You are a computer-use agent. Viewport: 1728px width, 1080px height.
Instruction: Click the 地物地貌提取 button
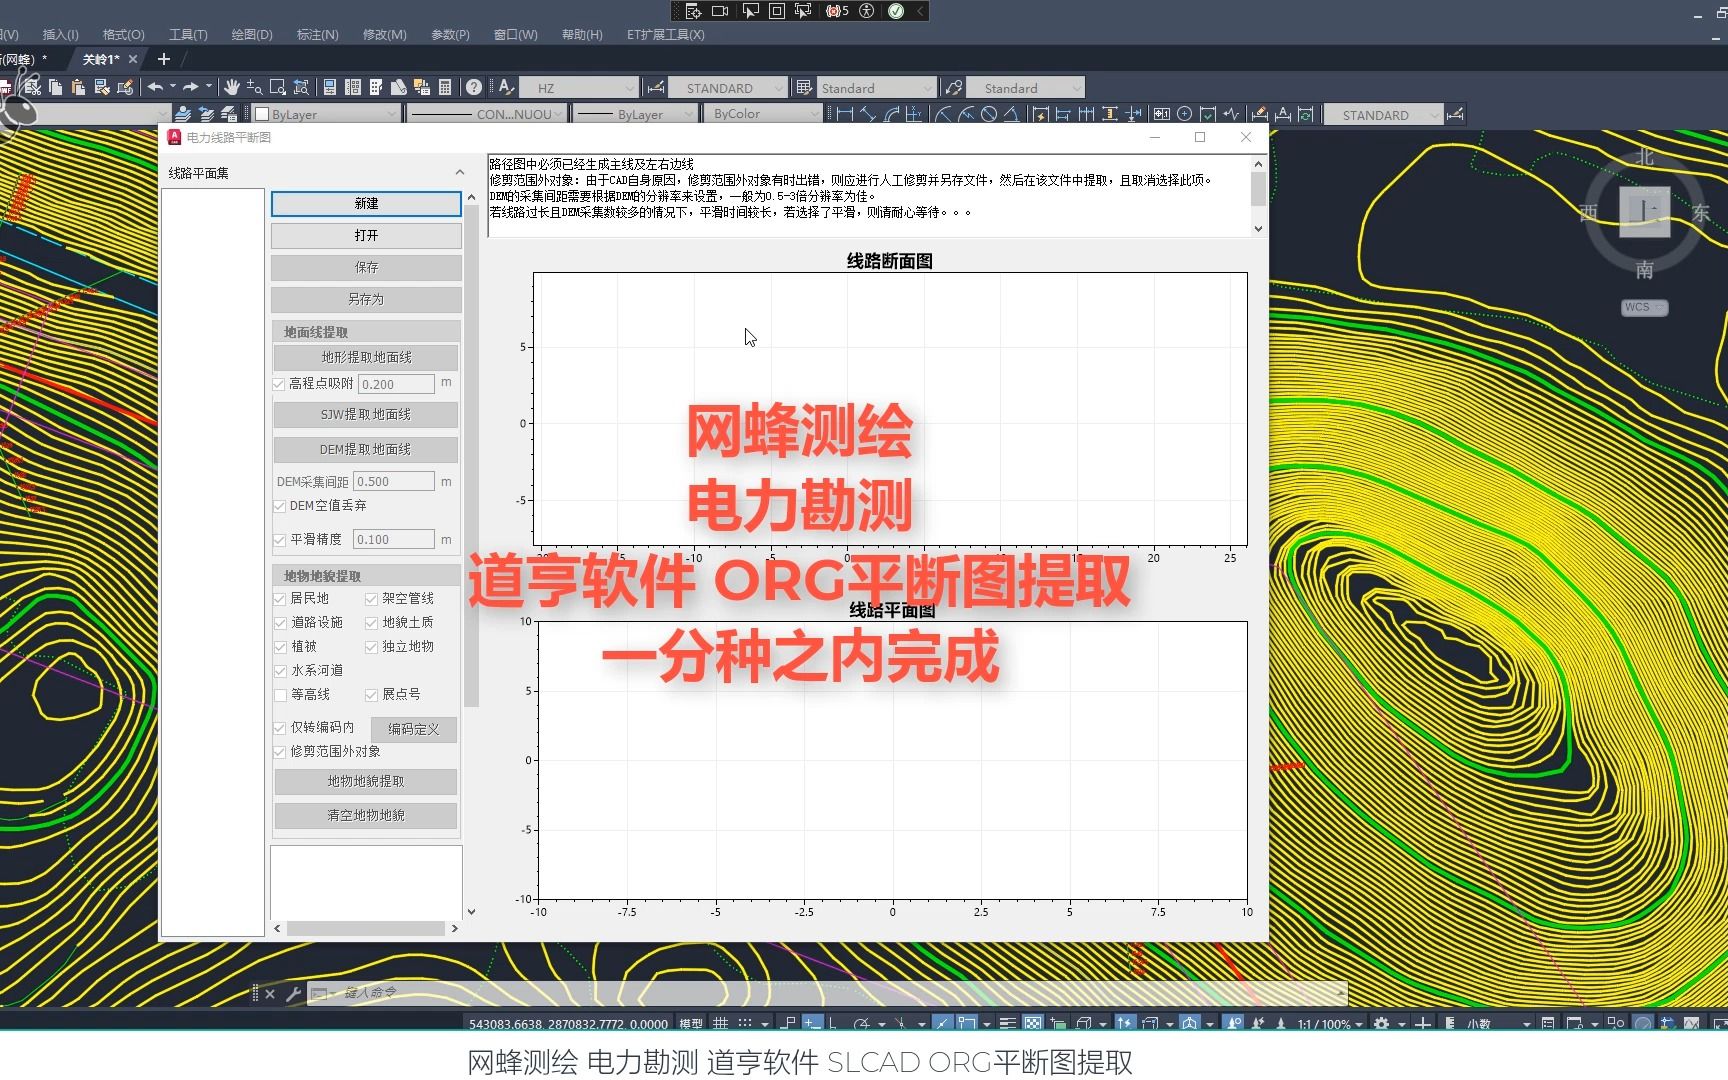tap(366, 782)
